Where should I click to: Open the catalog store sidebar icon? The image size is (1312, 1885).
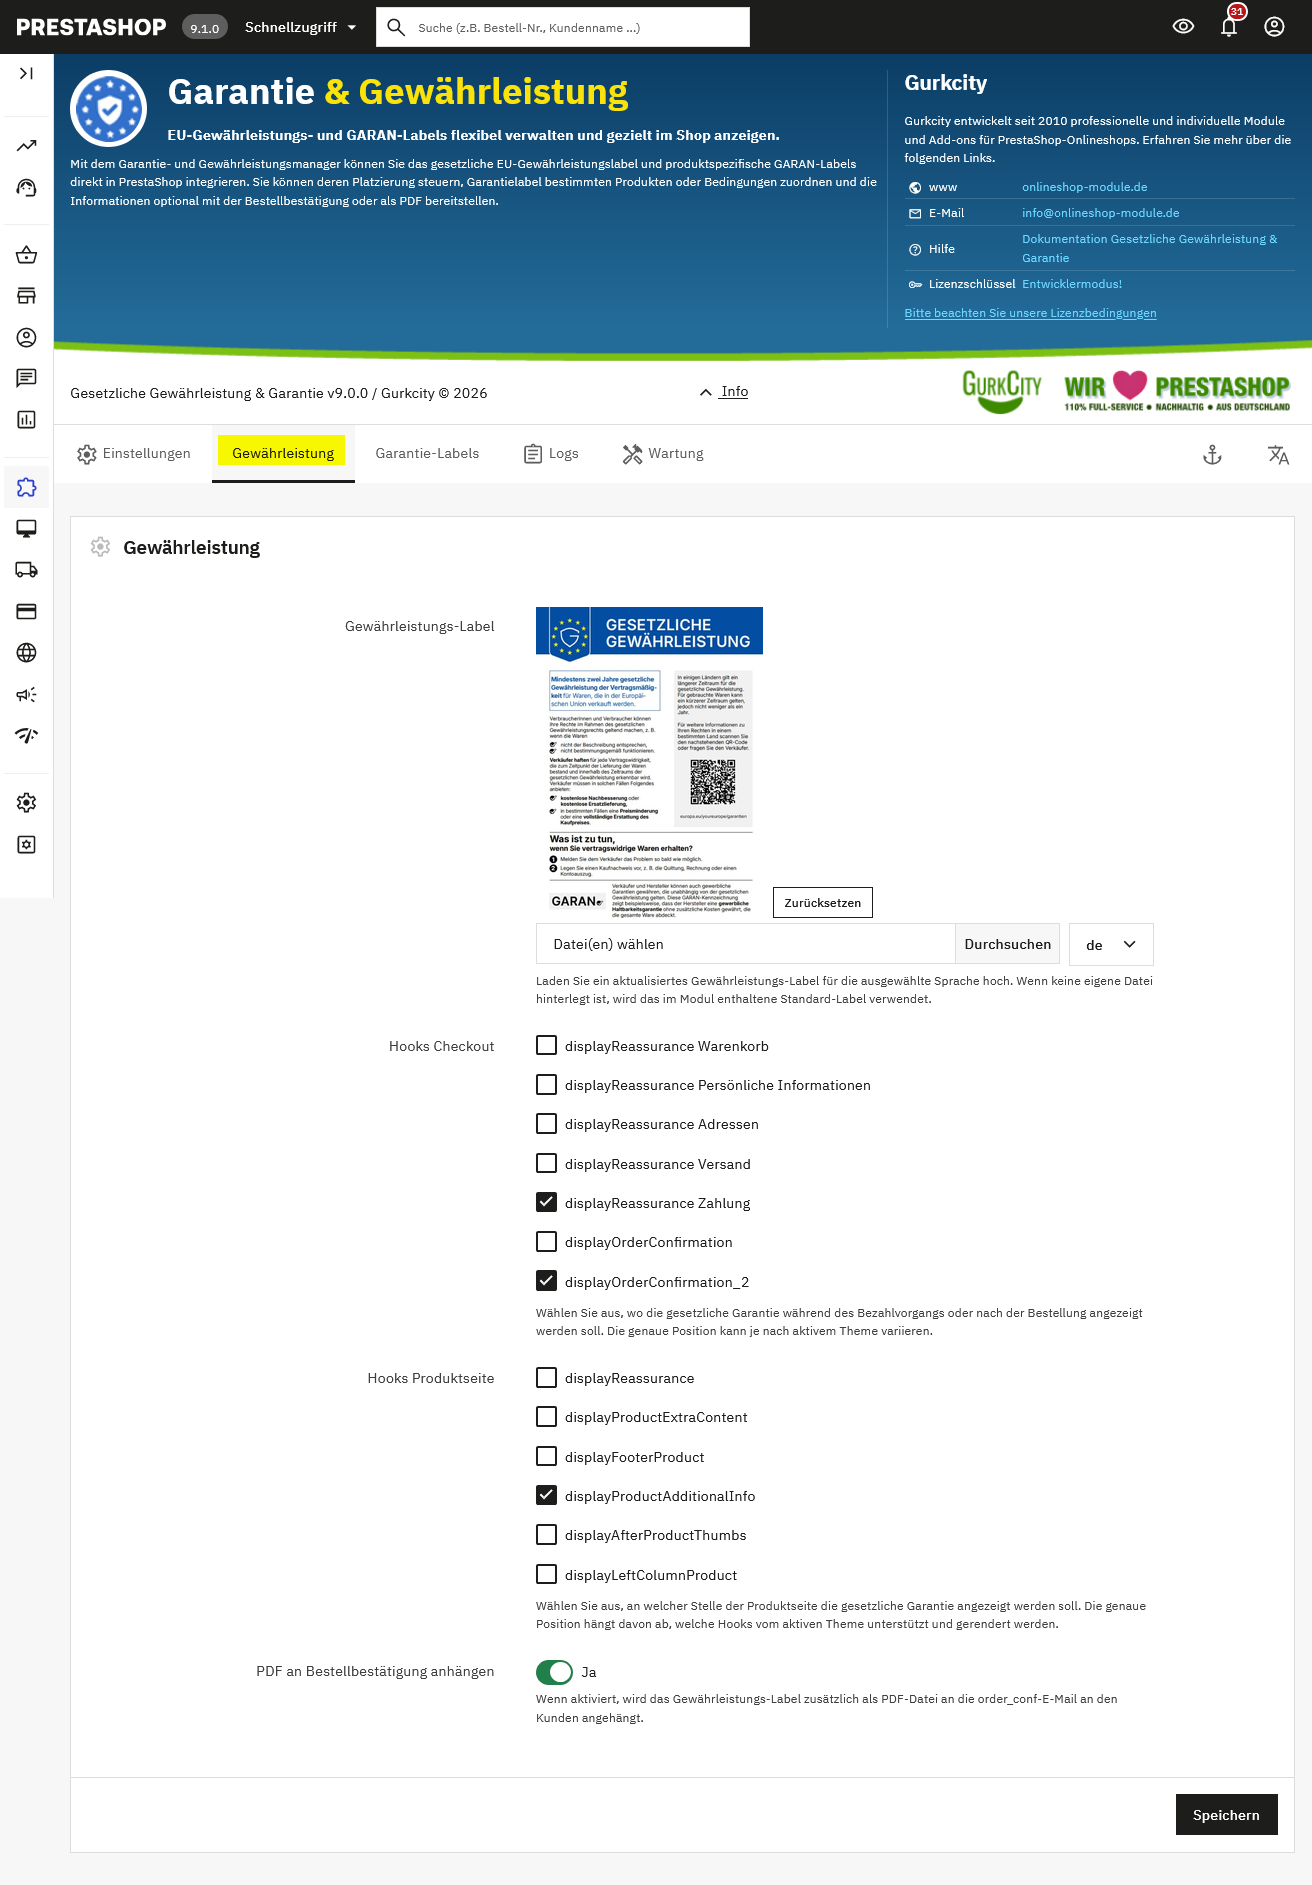point(26,296)
